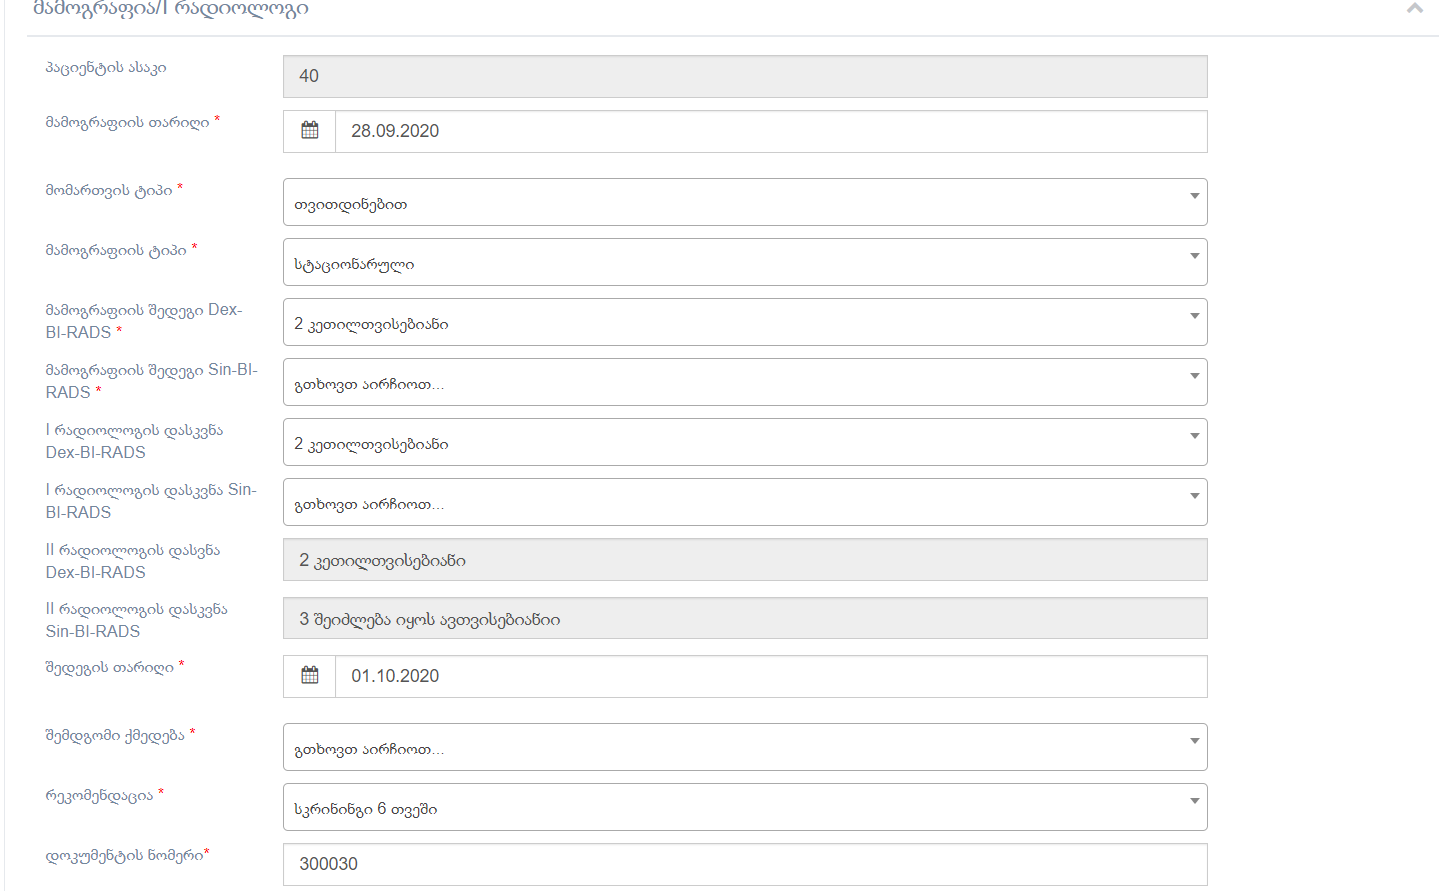
Task: Click the document number field 300030
Action: (745, 864)
